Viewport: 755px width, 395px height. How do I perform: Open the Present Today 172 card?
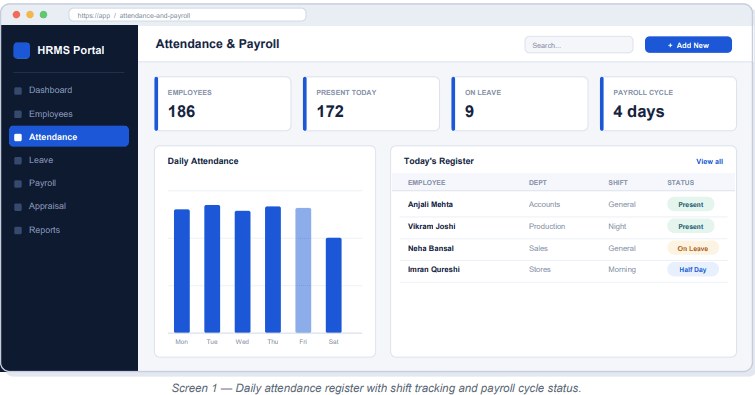tap(371, 104)
